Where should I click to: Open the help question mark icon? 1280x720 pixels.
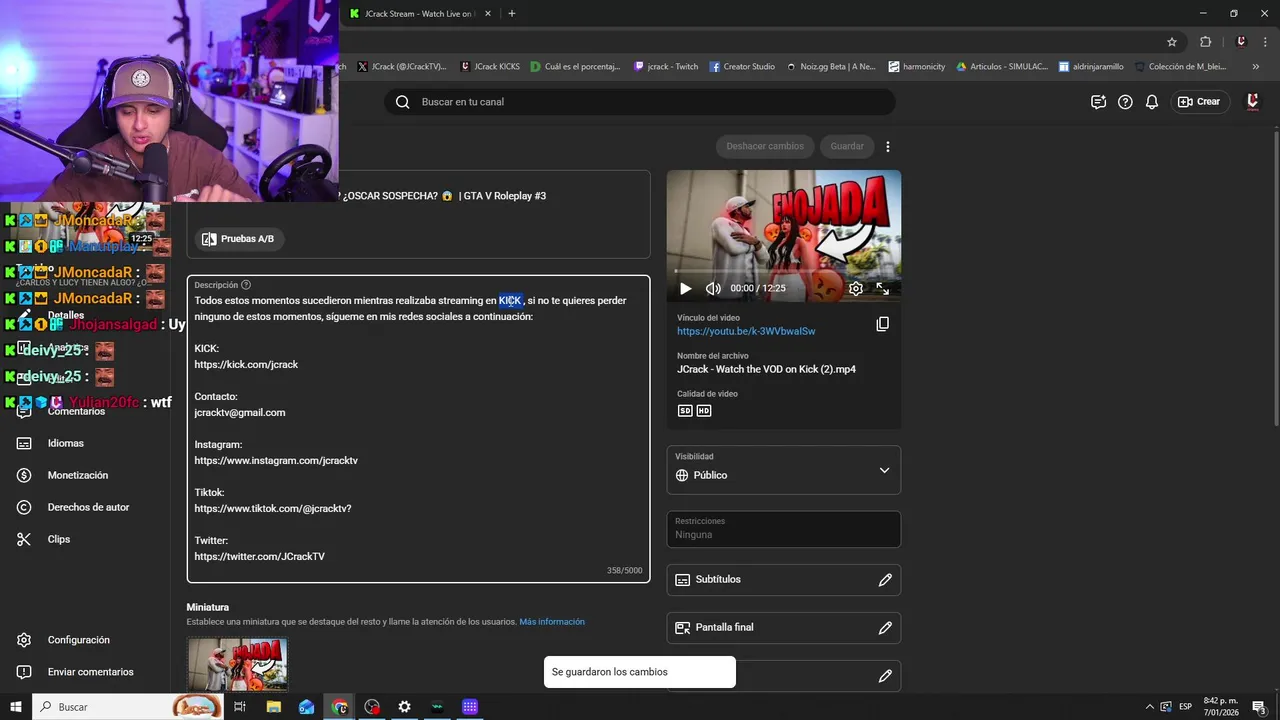[1125, 102]
